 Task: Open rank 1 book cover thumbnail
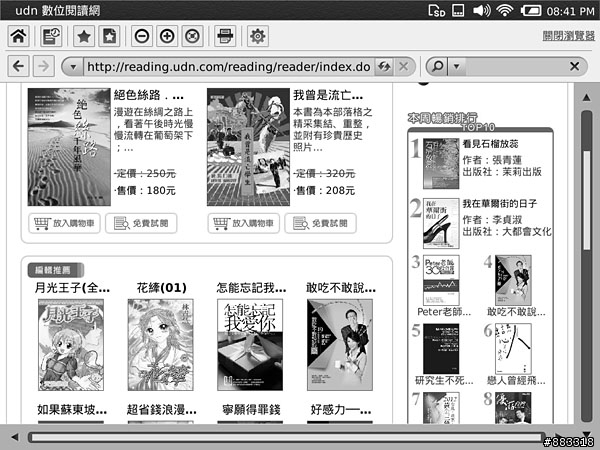pyautogui.click(x=441, y=163)
